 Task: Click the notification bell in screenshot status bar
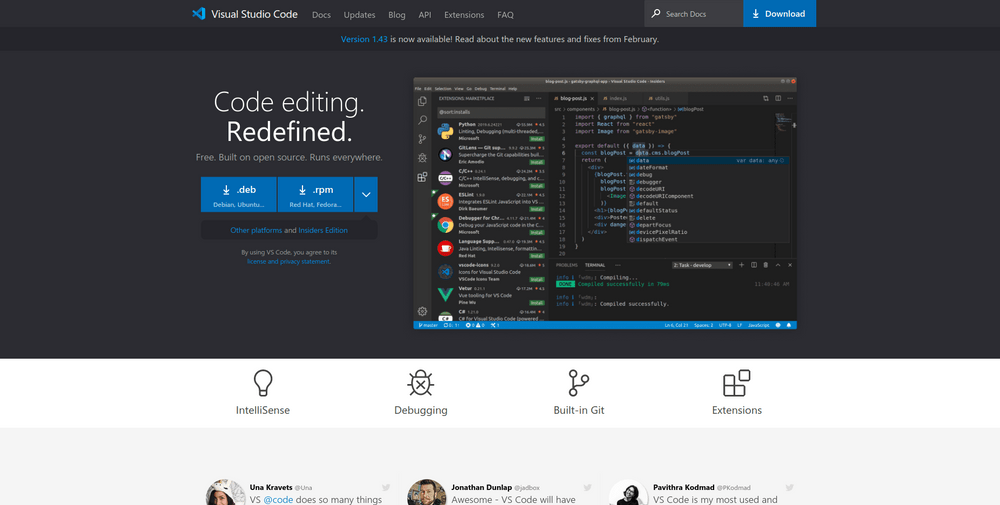[790, 325]
